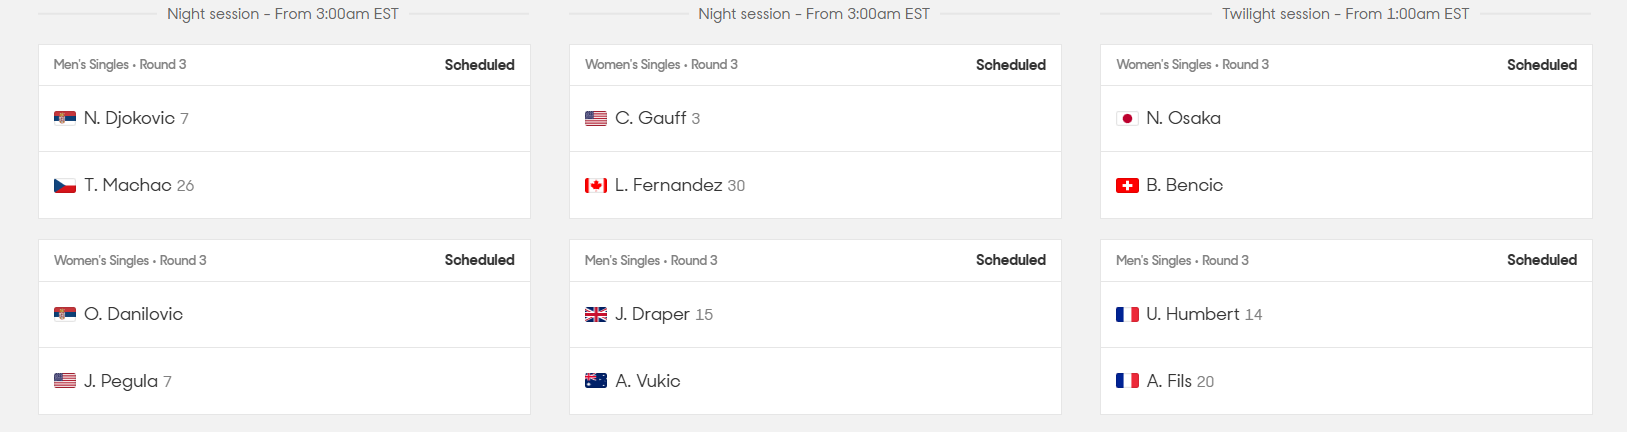Image resolution: width=1627 pixels, height=432 pixels.
Task: Click Scheduled status on Gauff vs Fernandez match
Action: click(x=1011, y=65)
